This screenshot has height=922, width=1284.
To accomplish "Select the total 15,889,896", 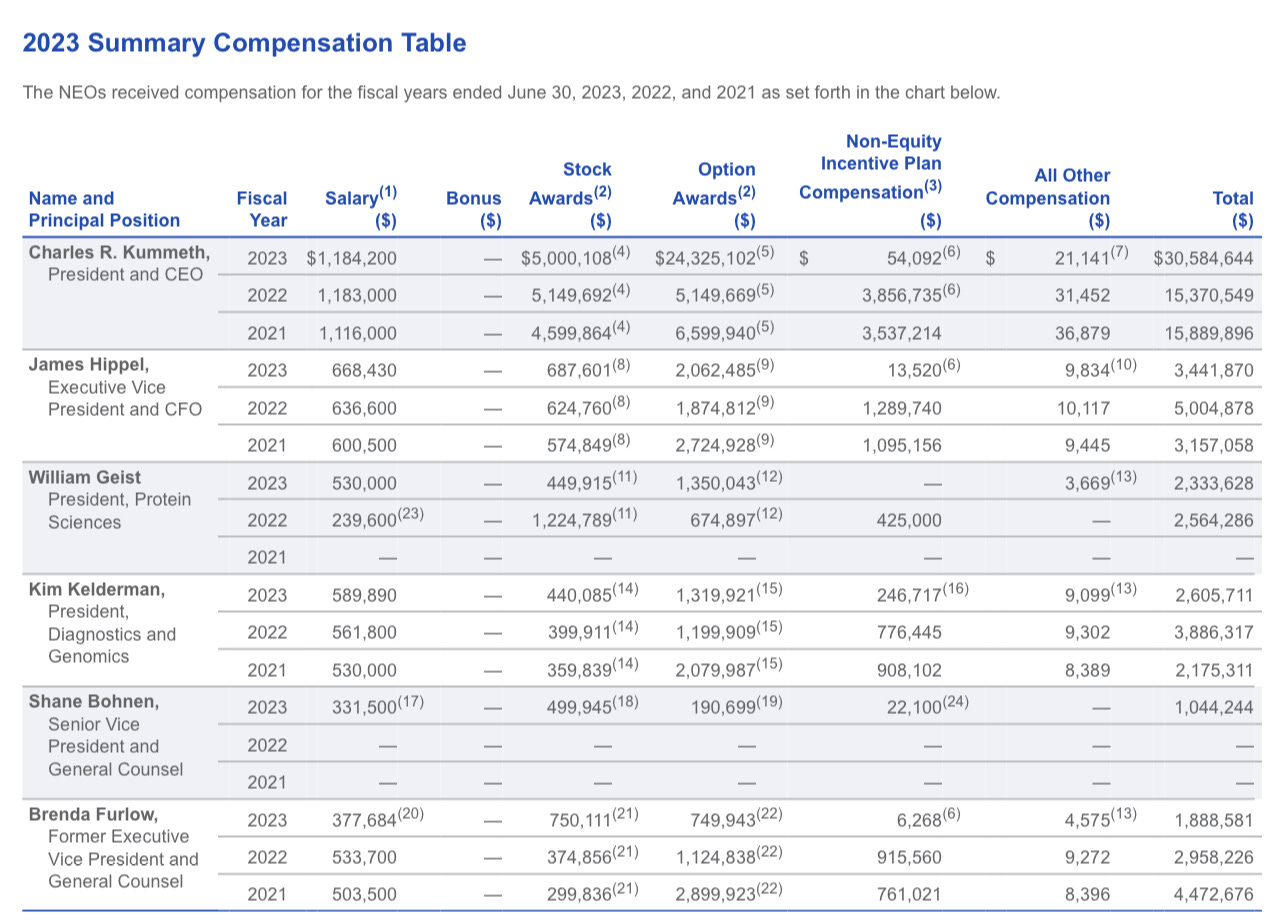I will pos(1209,333).
